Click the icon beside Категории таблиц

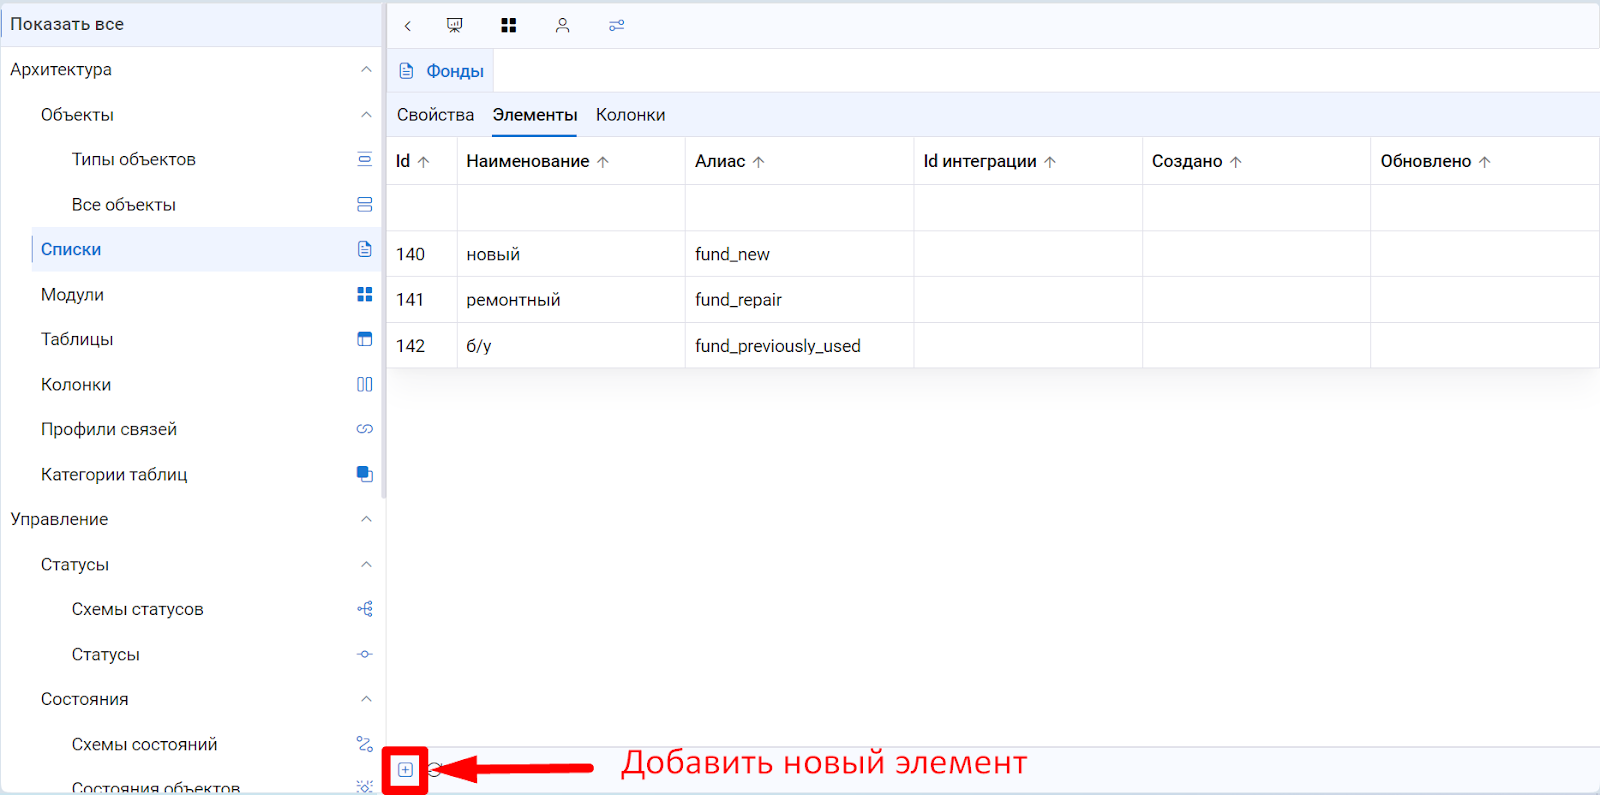(x=365, y=474)
